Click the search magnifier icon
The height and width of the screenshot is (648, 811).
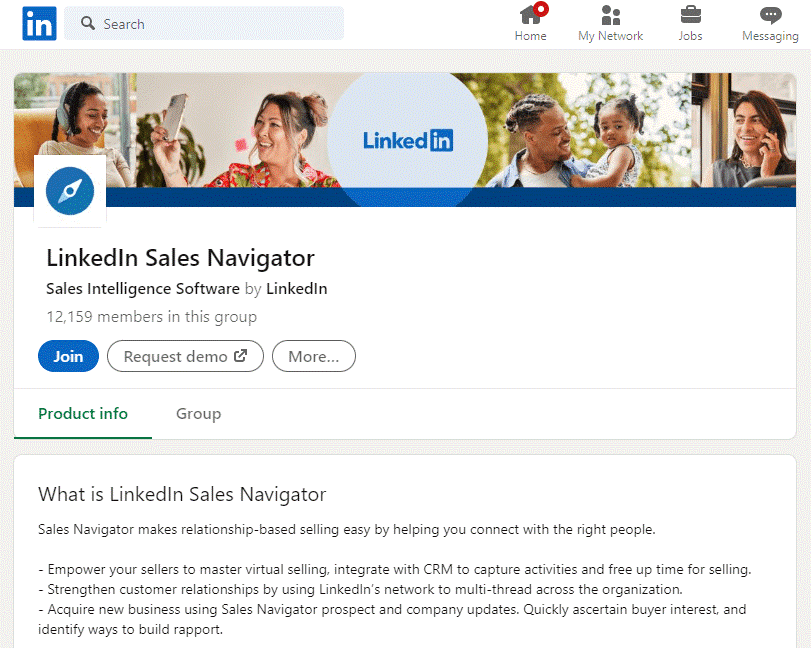(88, 23)
